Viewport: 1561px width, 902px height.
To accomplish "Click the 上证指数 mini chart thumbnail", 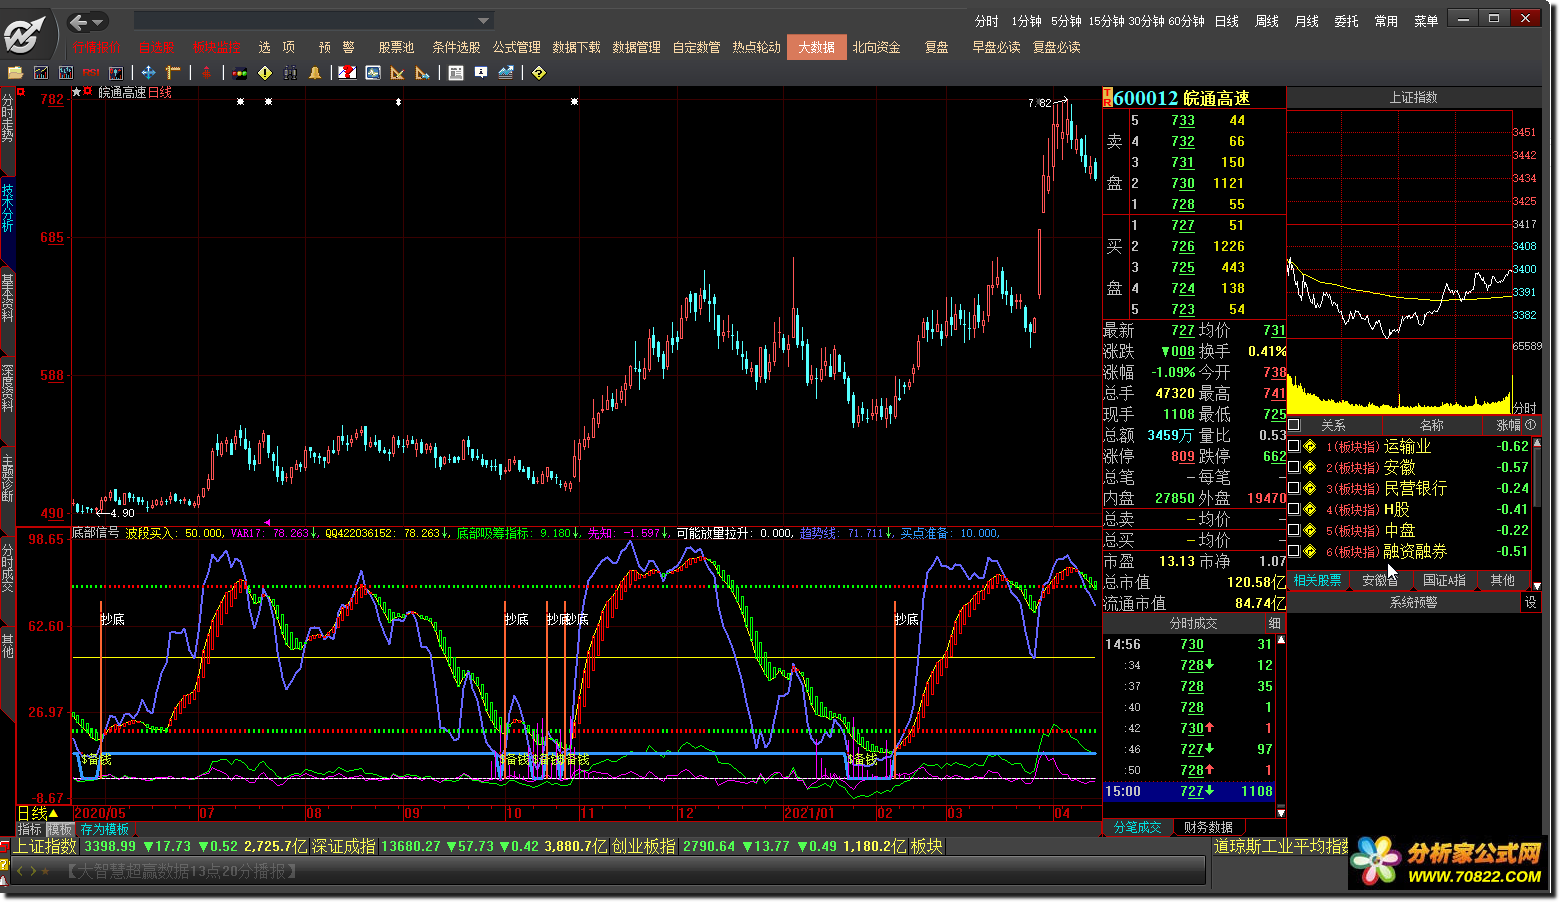I will tap(1400, 262).
